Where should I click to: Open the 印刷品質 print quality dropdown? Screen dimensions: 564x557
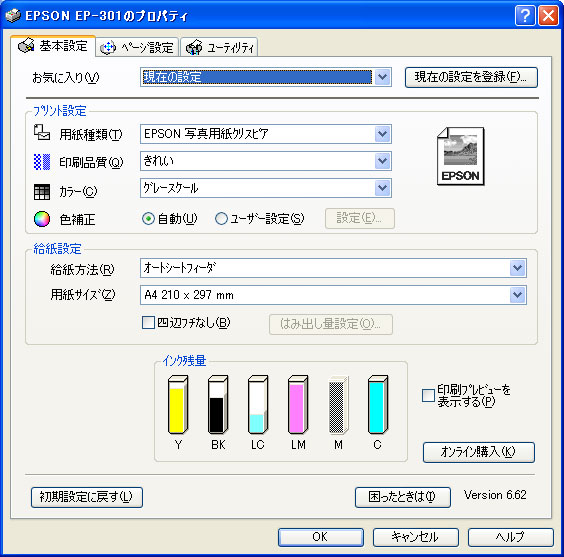pyautogui.click(x=265, y=161)
